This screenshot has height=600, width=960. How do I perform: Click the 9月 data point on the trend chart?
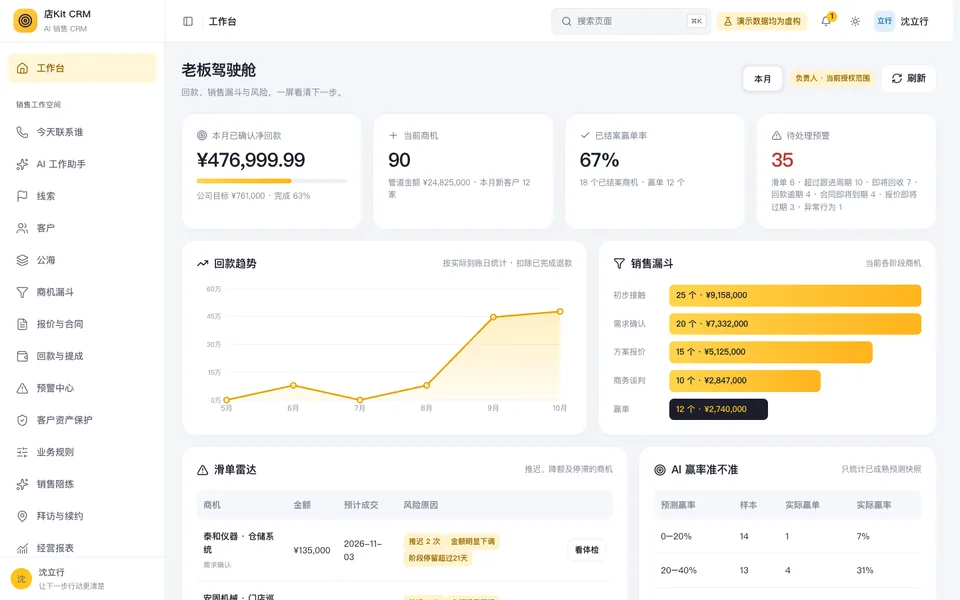tap(493, 317)
